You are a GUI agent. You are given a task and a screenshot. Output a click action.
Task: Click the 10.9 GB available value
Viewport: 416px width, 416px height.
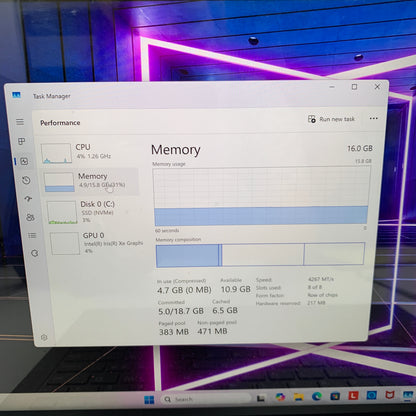click(x=235, y=289)
